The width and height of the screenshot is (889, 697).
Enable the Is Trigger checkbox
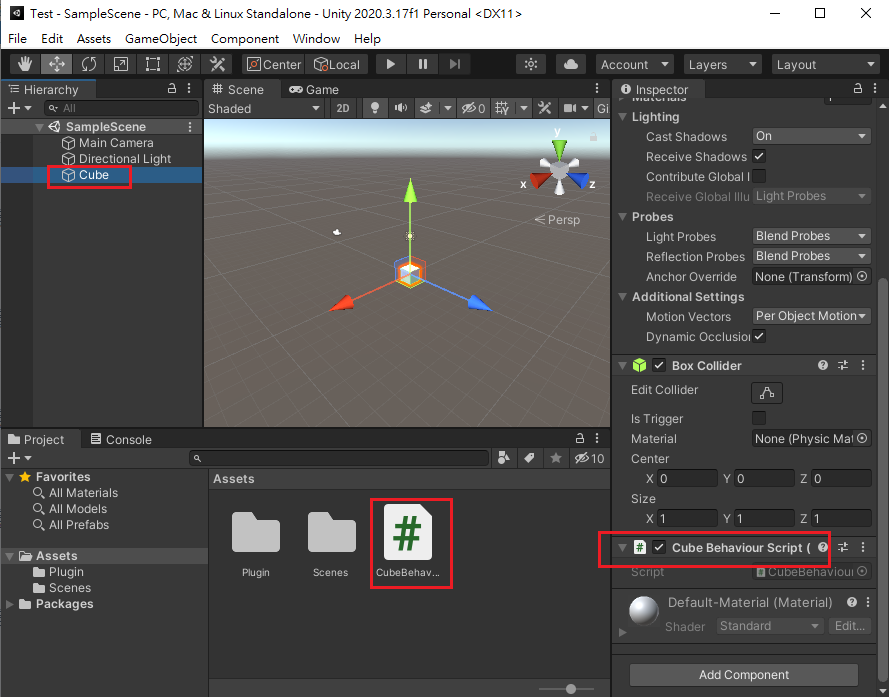(759, 418)
